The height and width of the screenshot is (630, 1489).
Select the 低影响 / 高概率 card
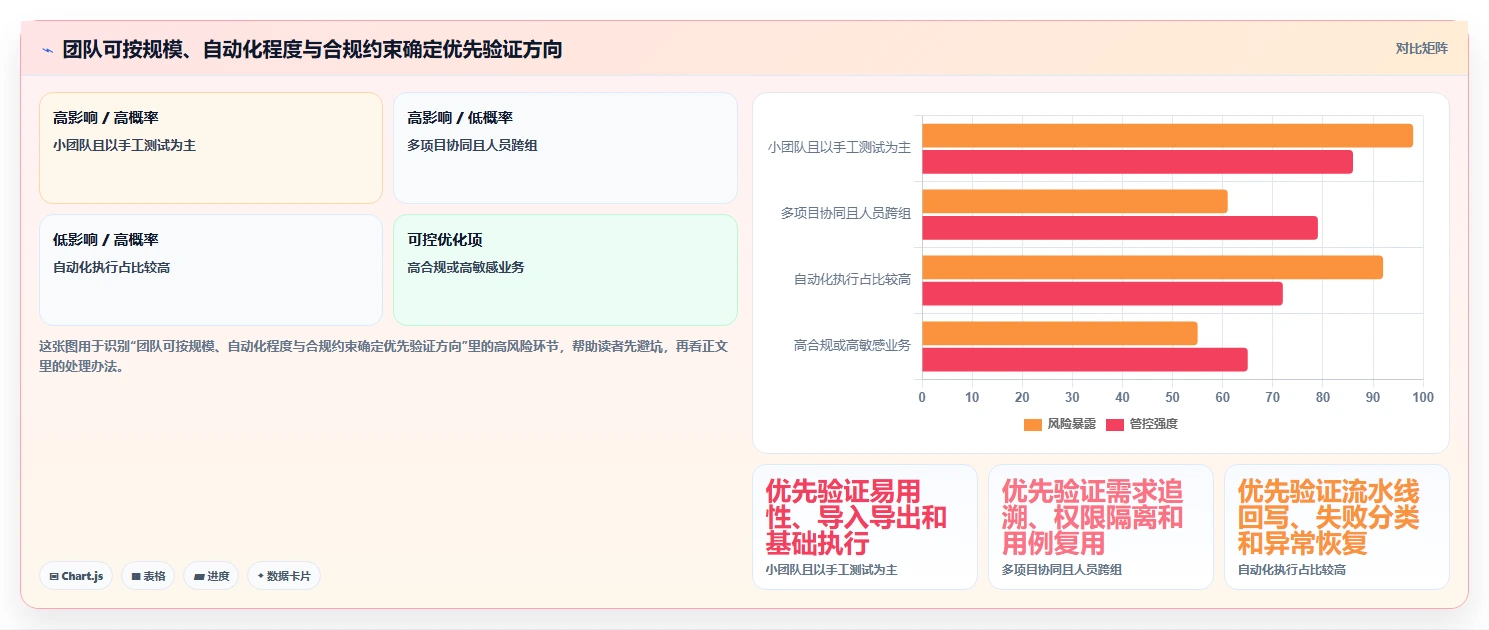211,270
